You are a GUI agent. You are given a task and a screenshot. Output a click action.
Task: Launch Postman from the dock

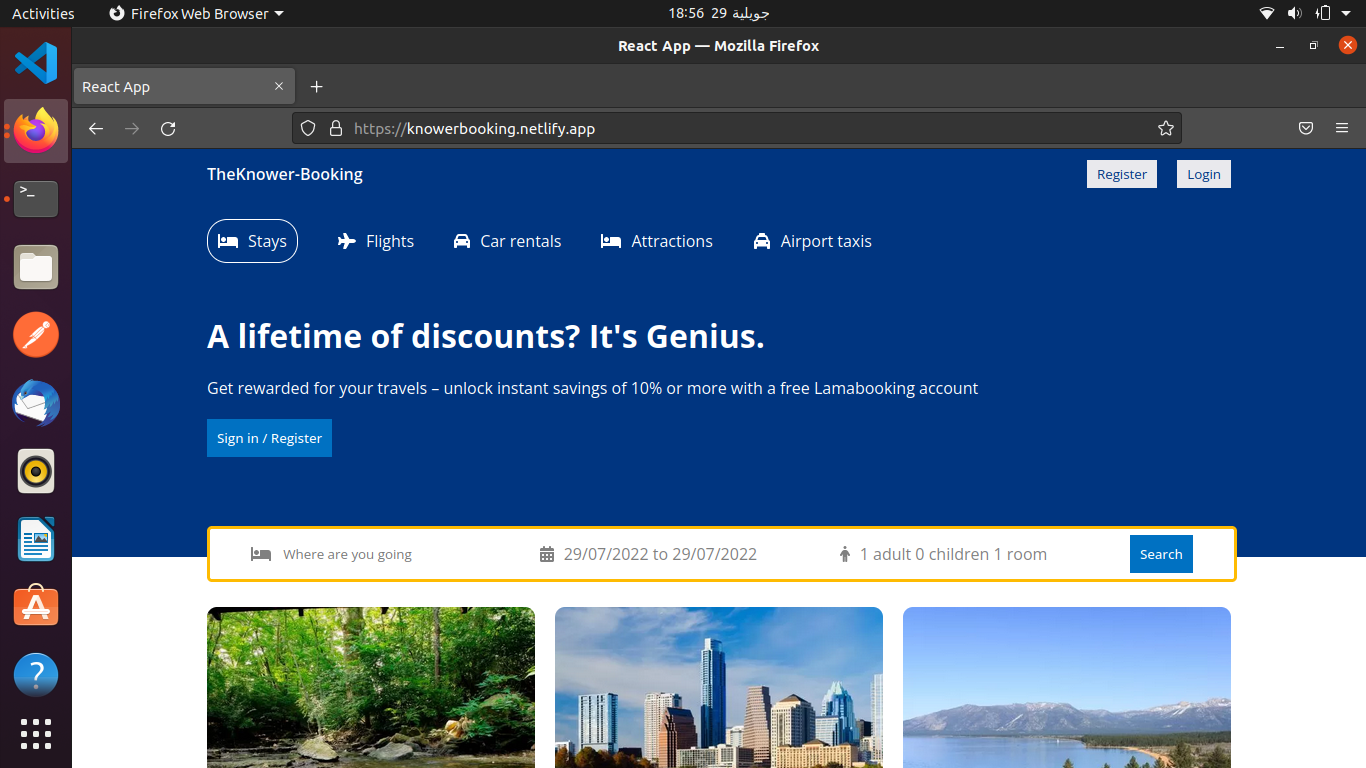36,335
